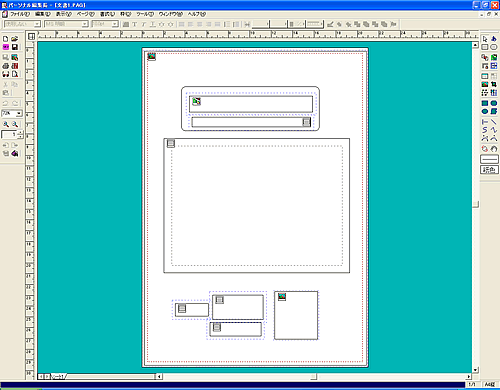Click the horizontal scrollbar right arrow

click(x=469, y=377)
